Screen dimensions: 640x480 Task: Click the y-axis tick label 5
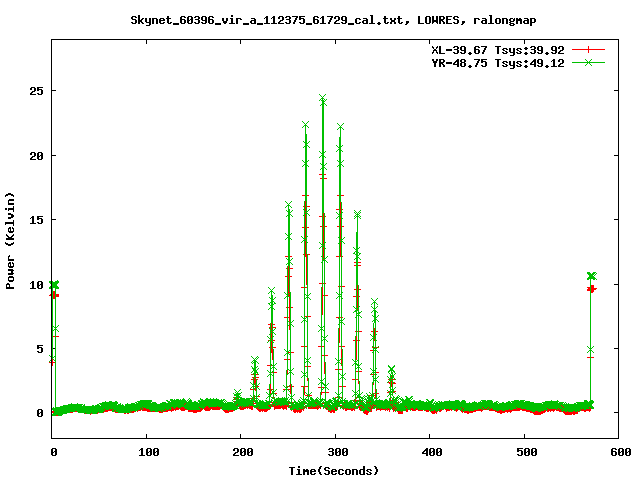[x=40, y=349]
